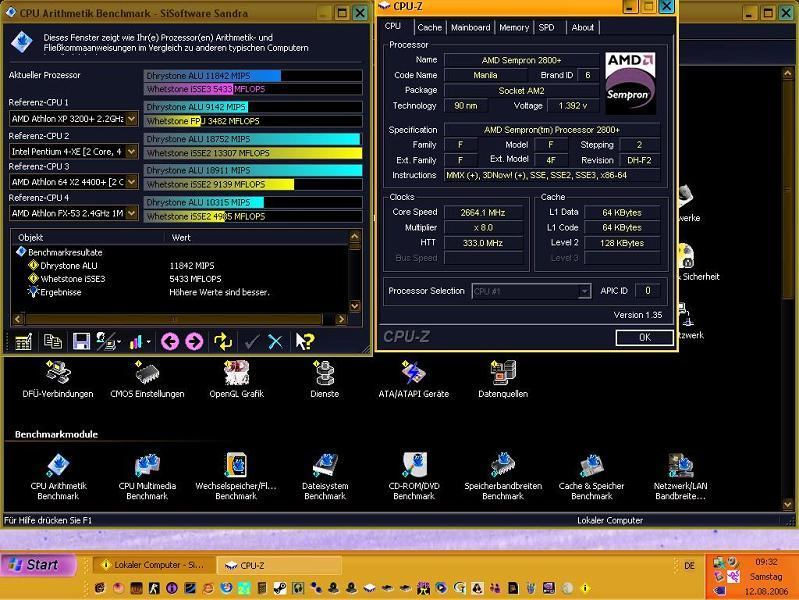Click the floppy disk save icon
Image resolution: width=799 pixels, height=600 pixels.
pos(81,342)
